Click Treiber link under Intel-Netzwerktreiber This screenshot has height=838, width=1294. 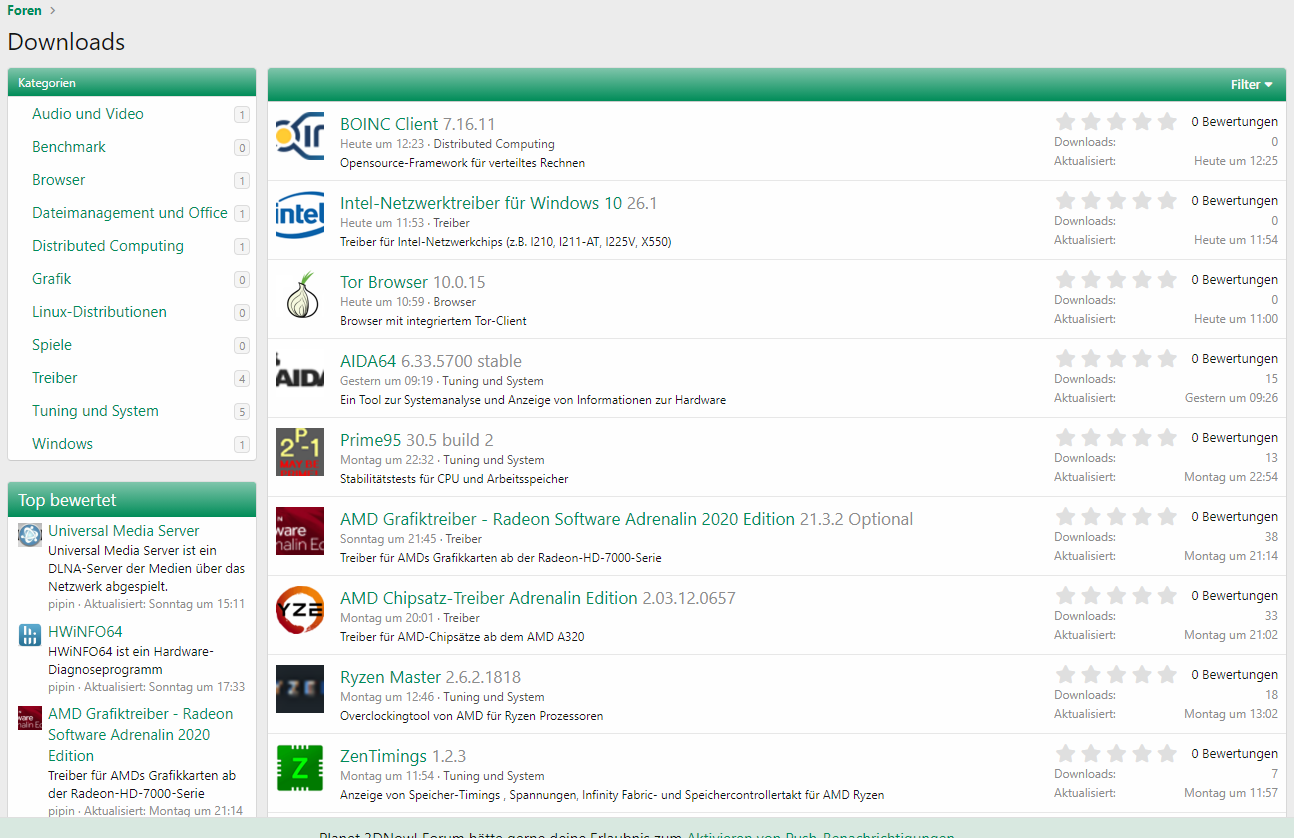[451, 223]
